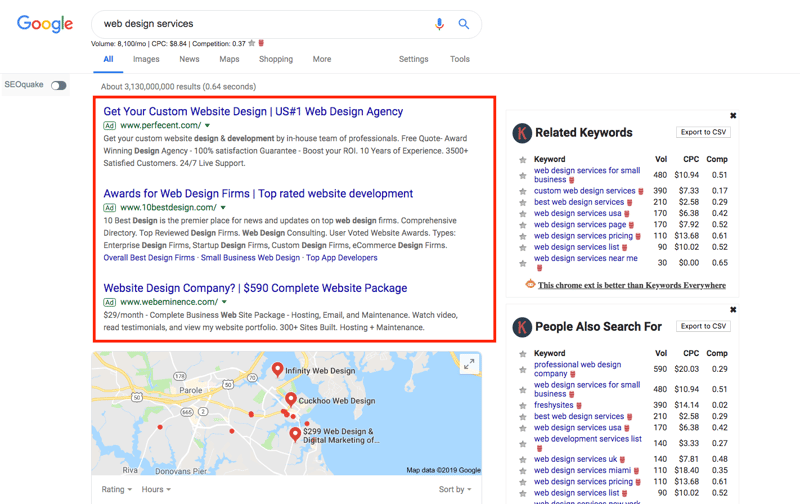Viewport: 800px width, 504px height.
Task: Open the webeminence.com ad dropdown arrow
Action: [224, 302]
